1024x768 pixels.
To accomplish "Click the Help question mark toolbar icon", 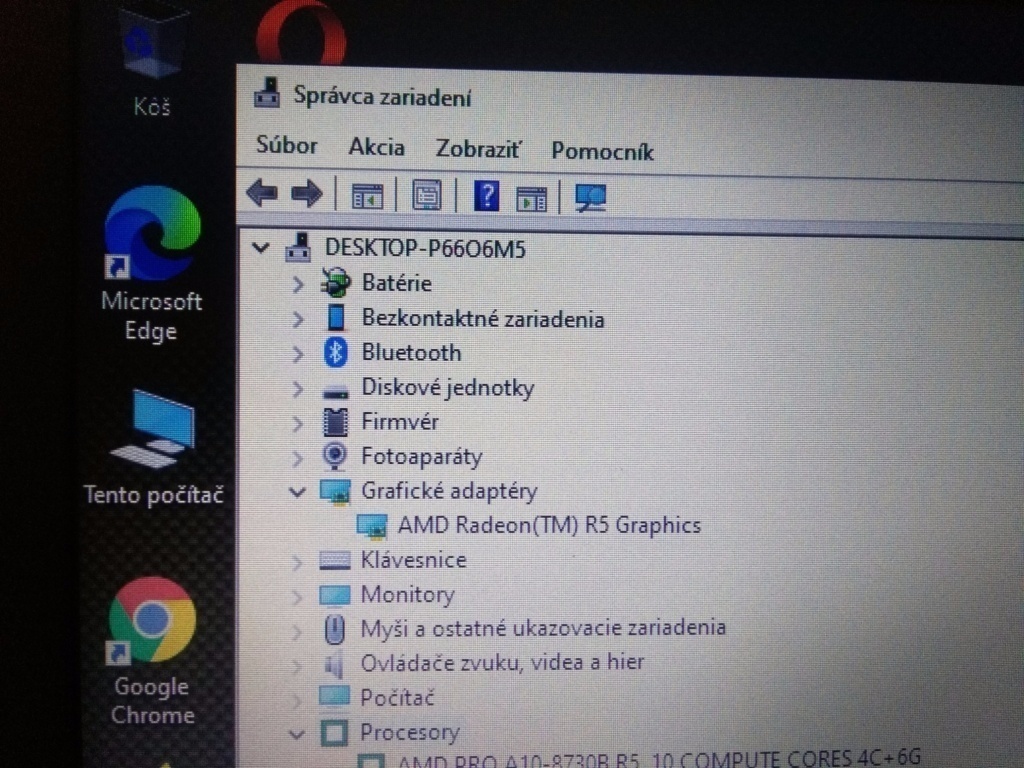I will click(x=486, y=196).
